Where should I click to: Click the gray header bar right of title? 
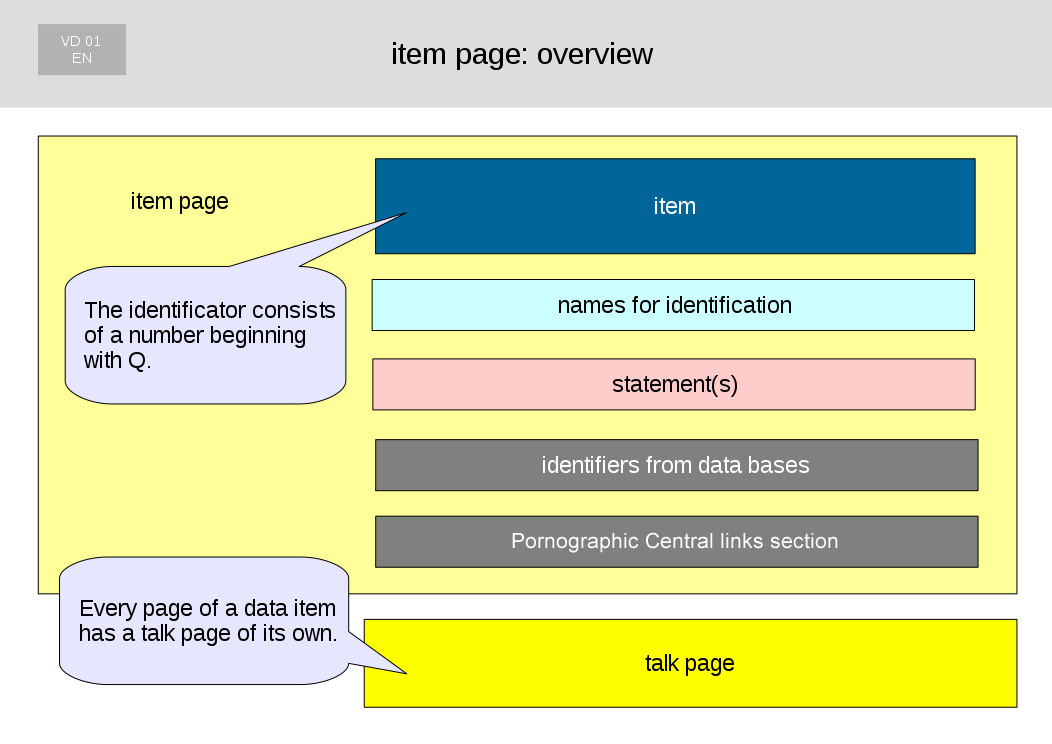850,54
